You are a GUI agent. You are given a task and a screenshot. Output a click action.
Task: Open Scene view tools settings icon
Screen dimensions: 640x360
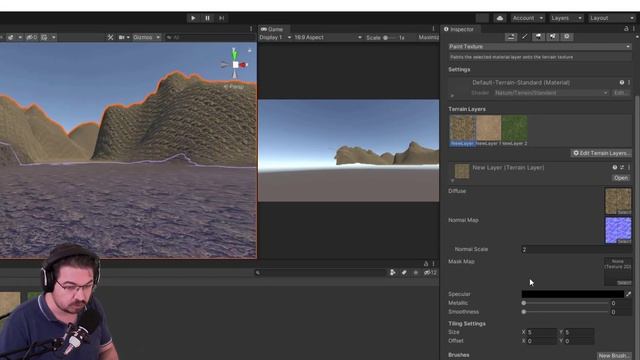pyautogui.click(x=110, y=37)
